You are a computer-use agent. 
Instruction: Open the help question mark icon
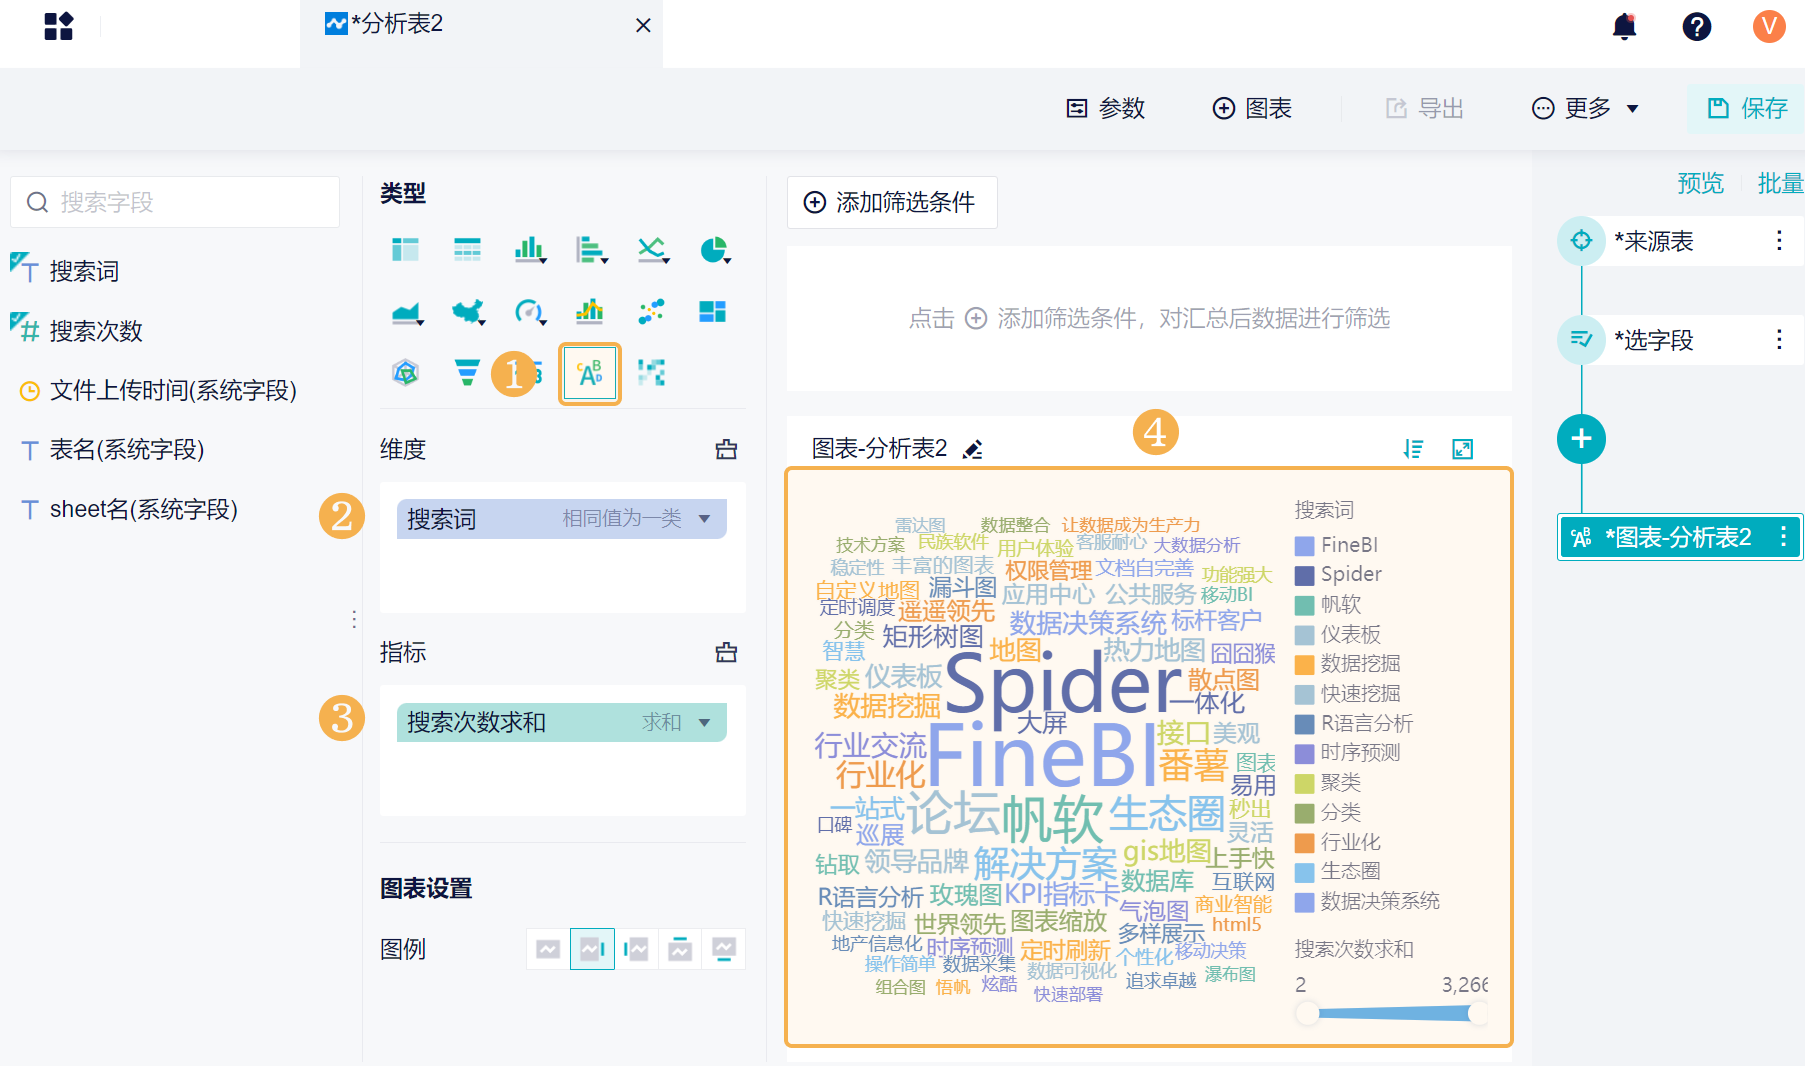pos(1697,26)
